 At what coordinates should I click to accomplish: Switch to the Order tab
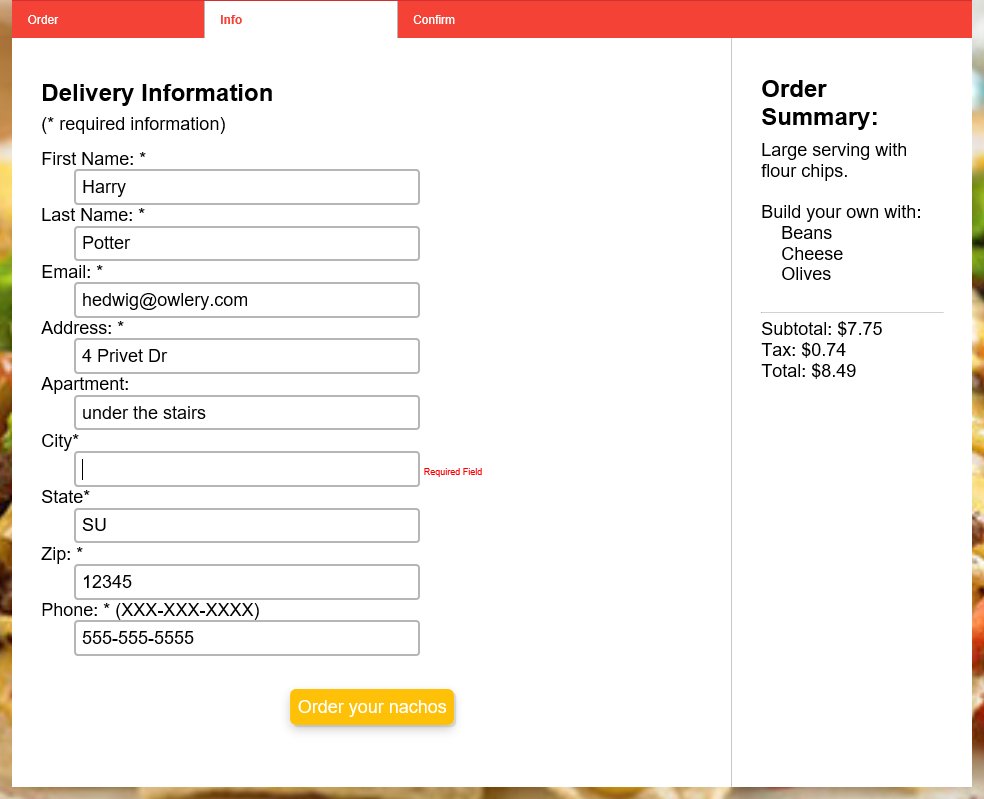tap(43, 20)
